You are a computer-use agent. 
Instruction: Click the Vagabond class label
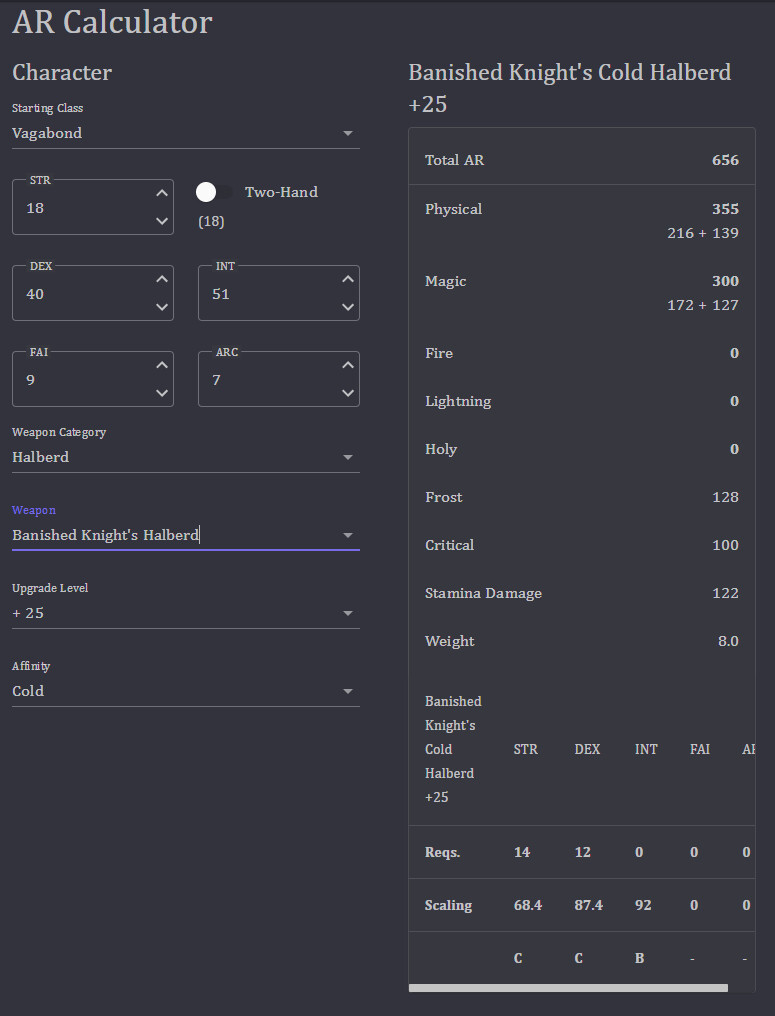click(x=43, y=133)
